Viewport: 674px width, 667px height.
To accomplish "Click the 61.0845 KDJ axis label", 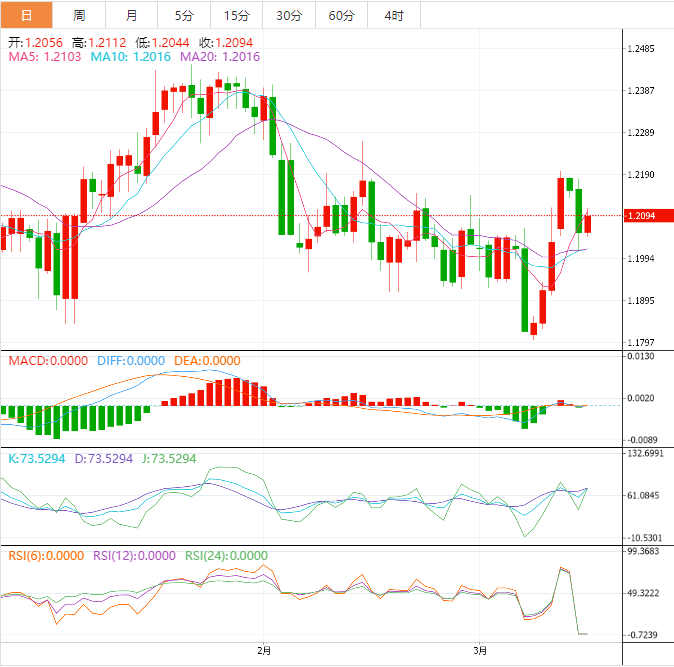I will pyautogui.click(x=643, y=496).
